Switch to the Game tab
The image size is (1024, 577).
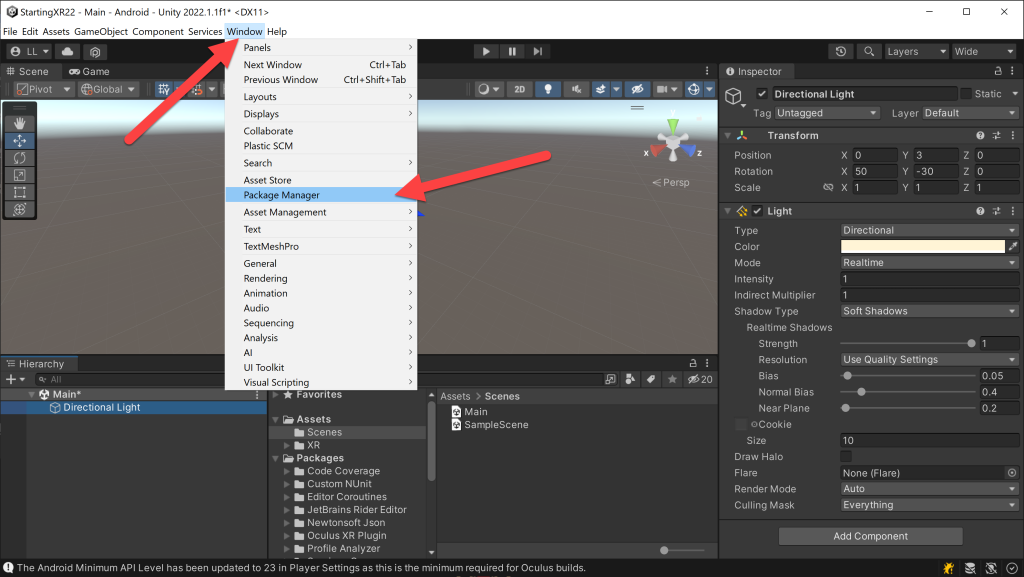click(89, 71)
